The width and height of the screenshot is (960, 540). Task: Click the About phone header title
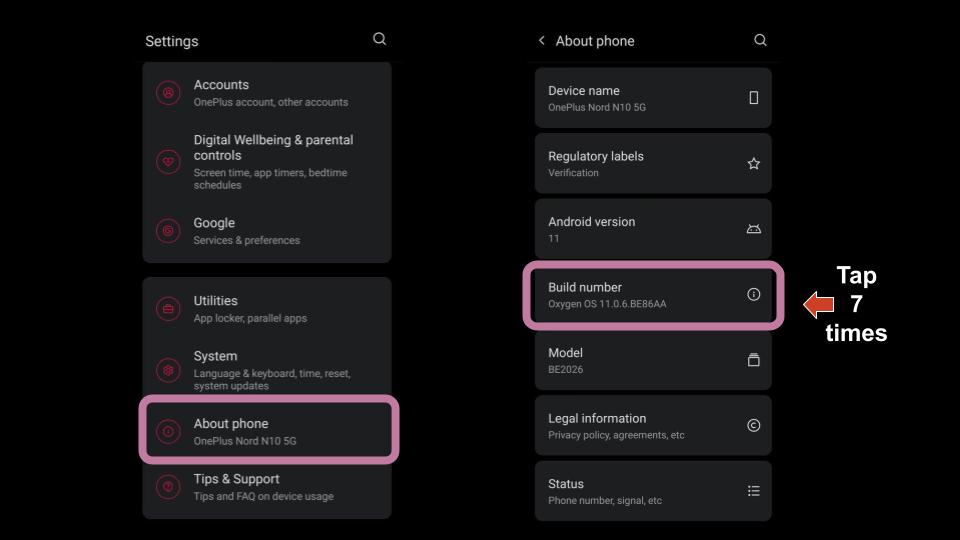pyautogui.click(x=594, y=41)
